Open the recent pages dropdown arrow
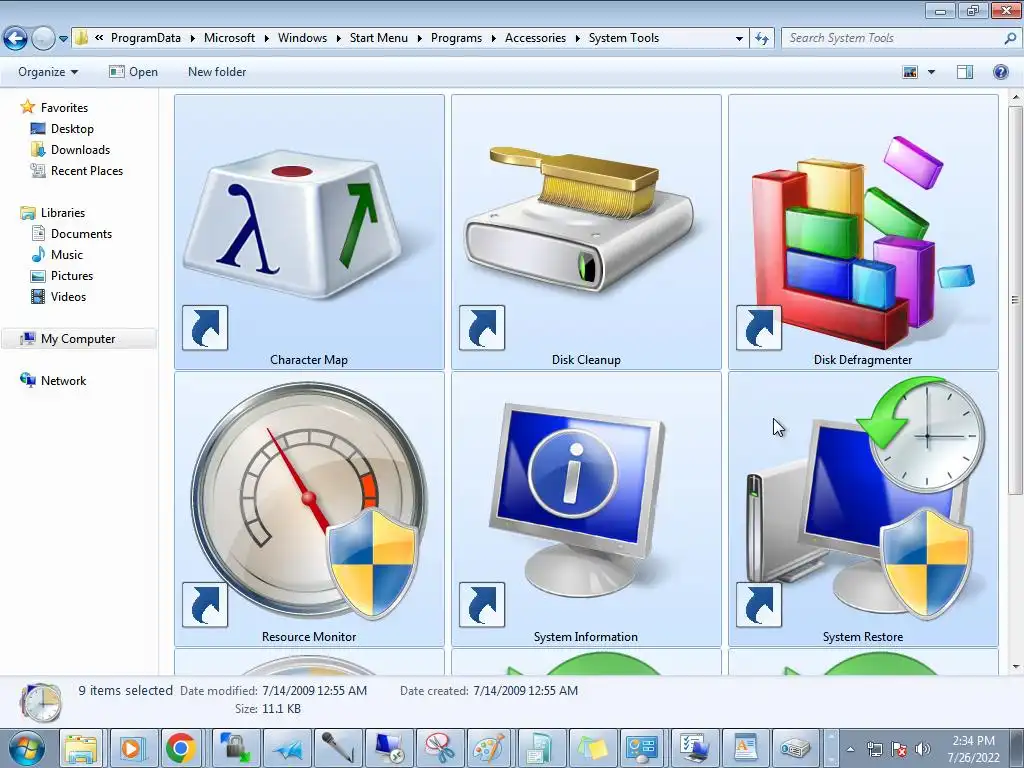 pos(63,39)
